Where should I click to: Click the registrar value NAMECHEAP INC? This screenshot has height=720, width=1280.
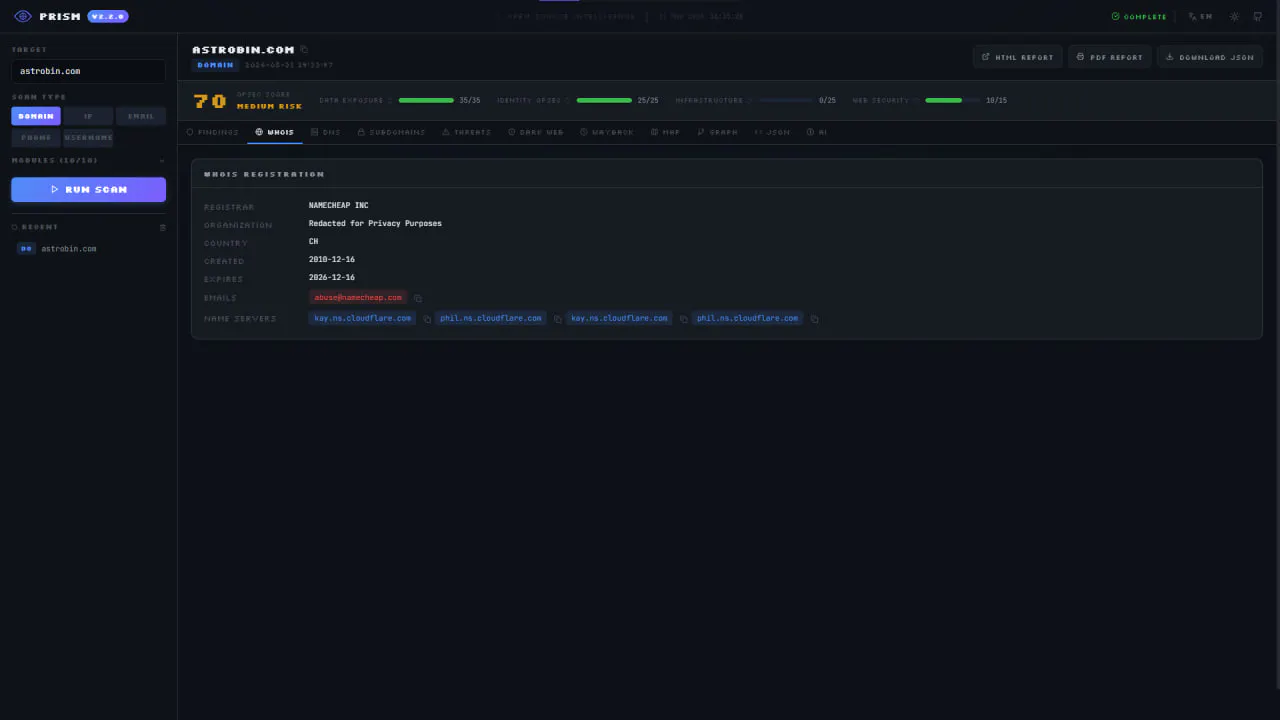(x=338, y=206)
